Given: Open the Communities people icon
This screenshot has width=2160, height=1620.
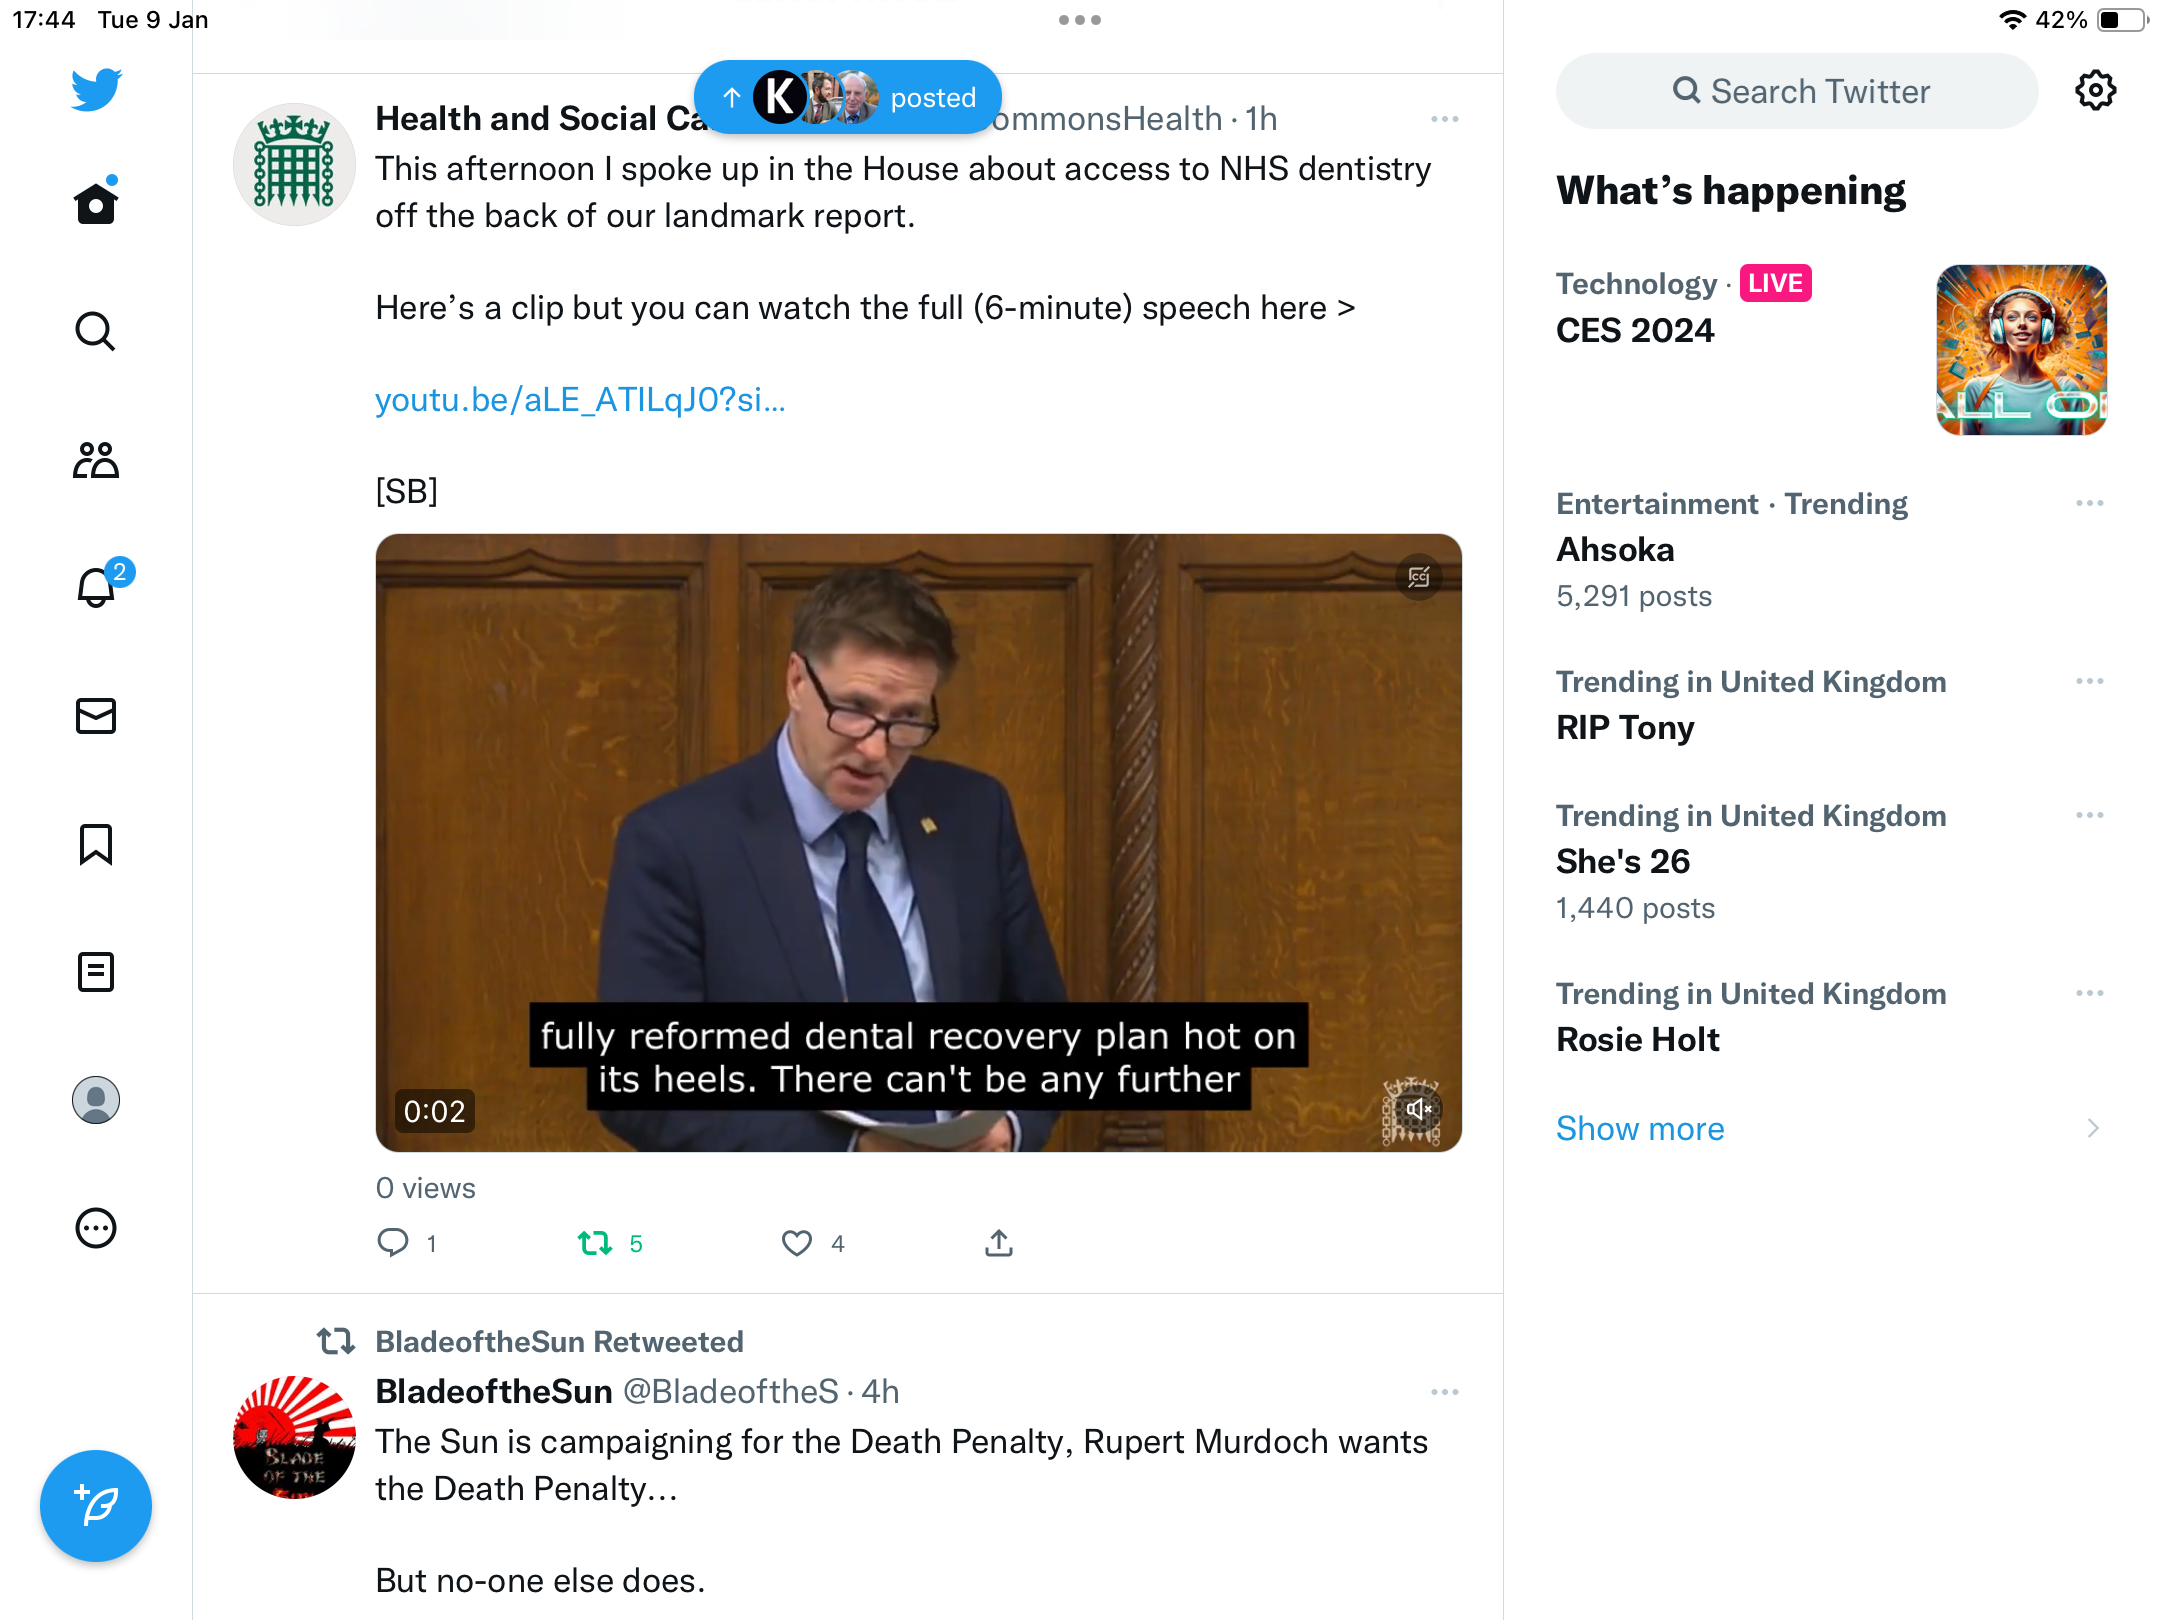Looking at the screenshot, I should 96,460.
